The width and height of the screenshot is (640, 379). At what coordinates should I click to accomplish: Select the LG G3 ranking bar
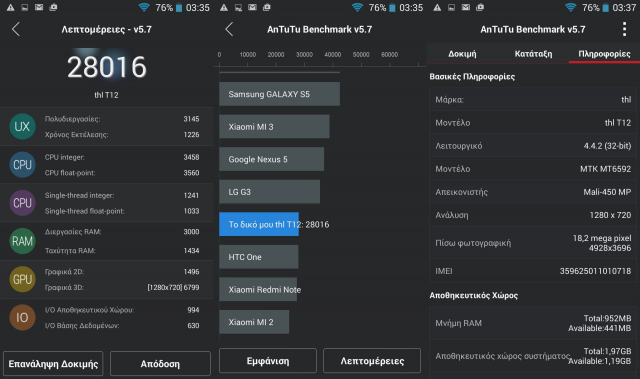point(269,192)
